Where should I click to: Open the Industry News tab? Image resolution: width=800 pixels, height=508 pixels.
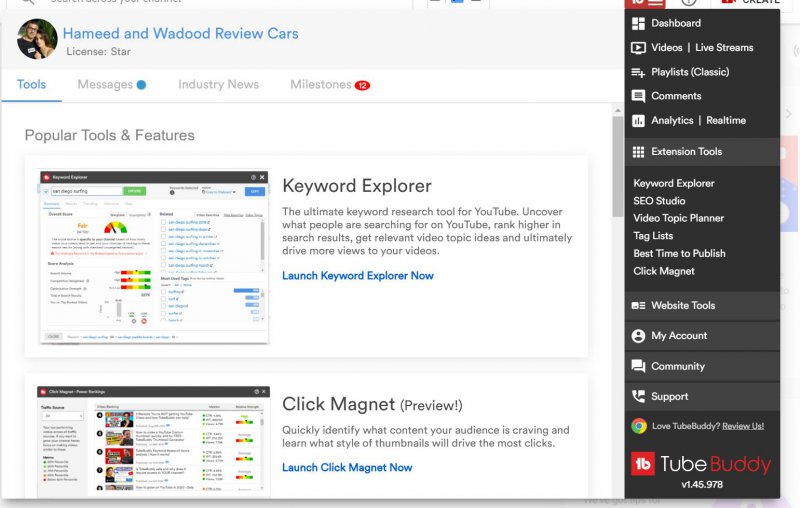click(218, 85)
